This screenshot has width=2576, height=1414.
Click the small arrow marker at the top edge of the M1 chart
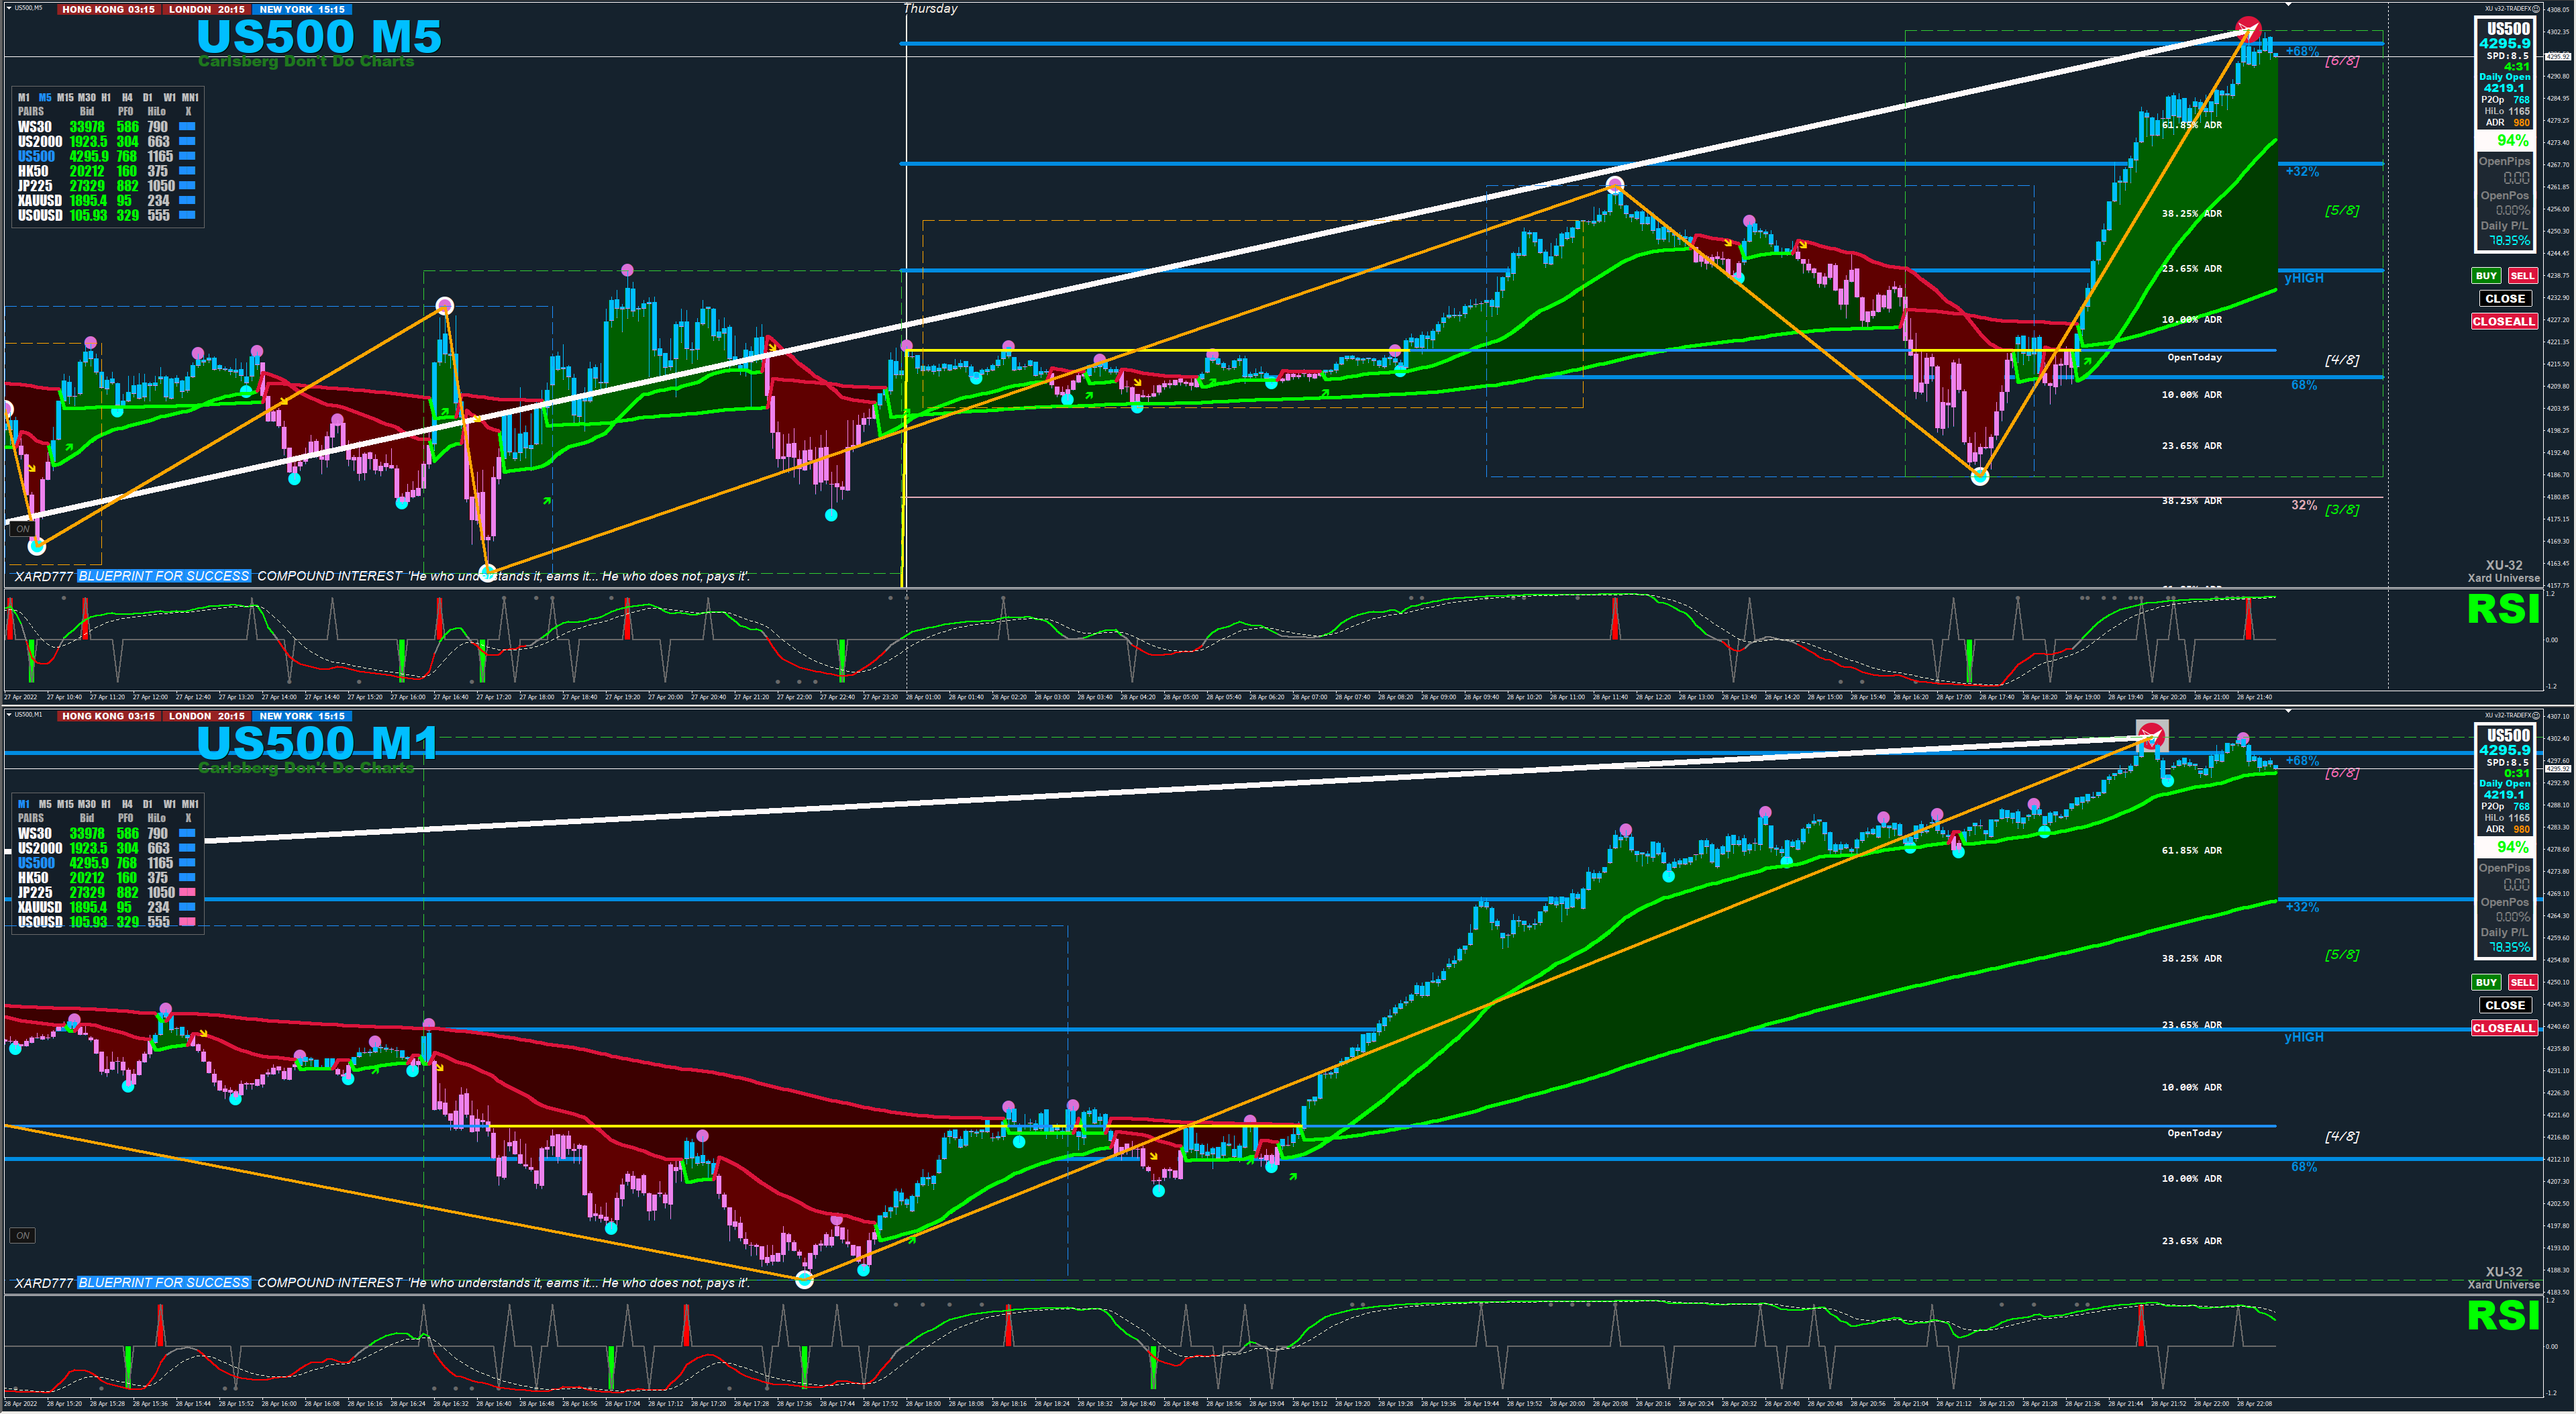pos(2288,711)
